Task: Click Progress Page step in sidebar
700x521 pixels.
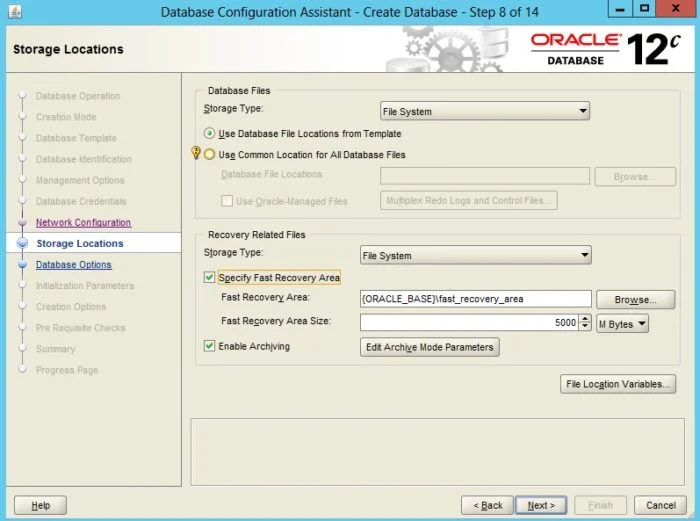Action: (x=67, y=370)
